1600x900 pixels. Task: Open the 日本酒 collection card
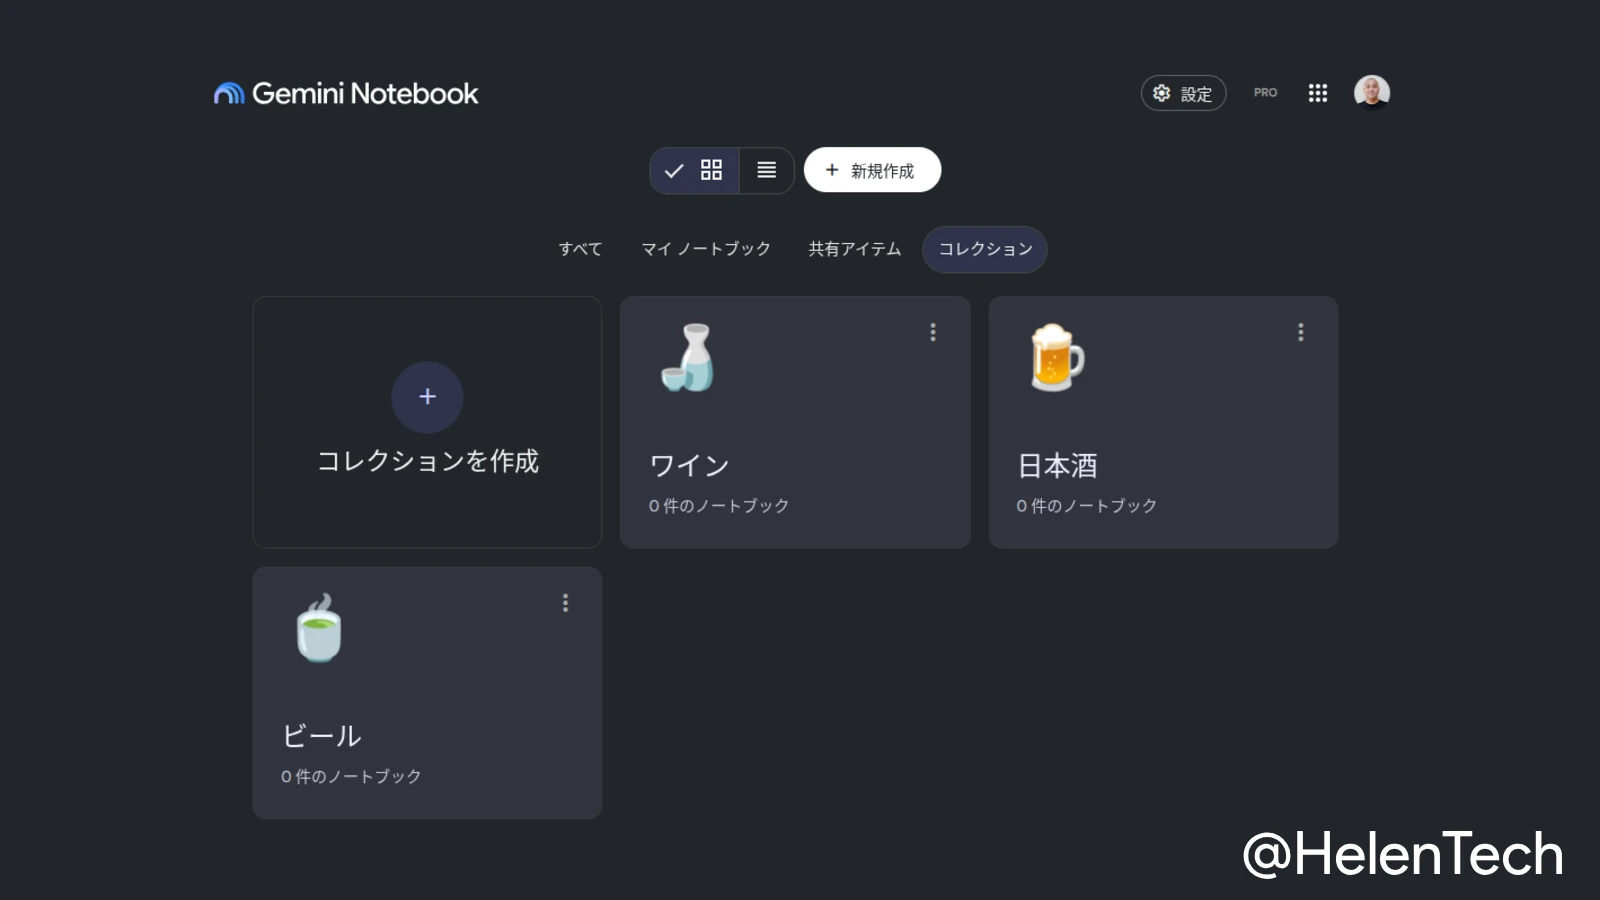[1163, 422]
